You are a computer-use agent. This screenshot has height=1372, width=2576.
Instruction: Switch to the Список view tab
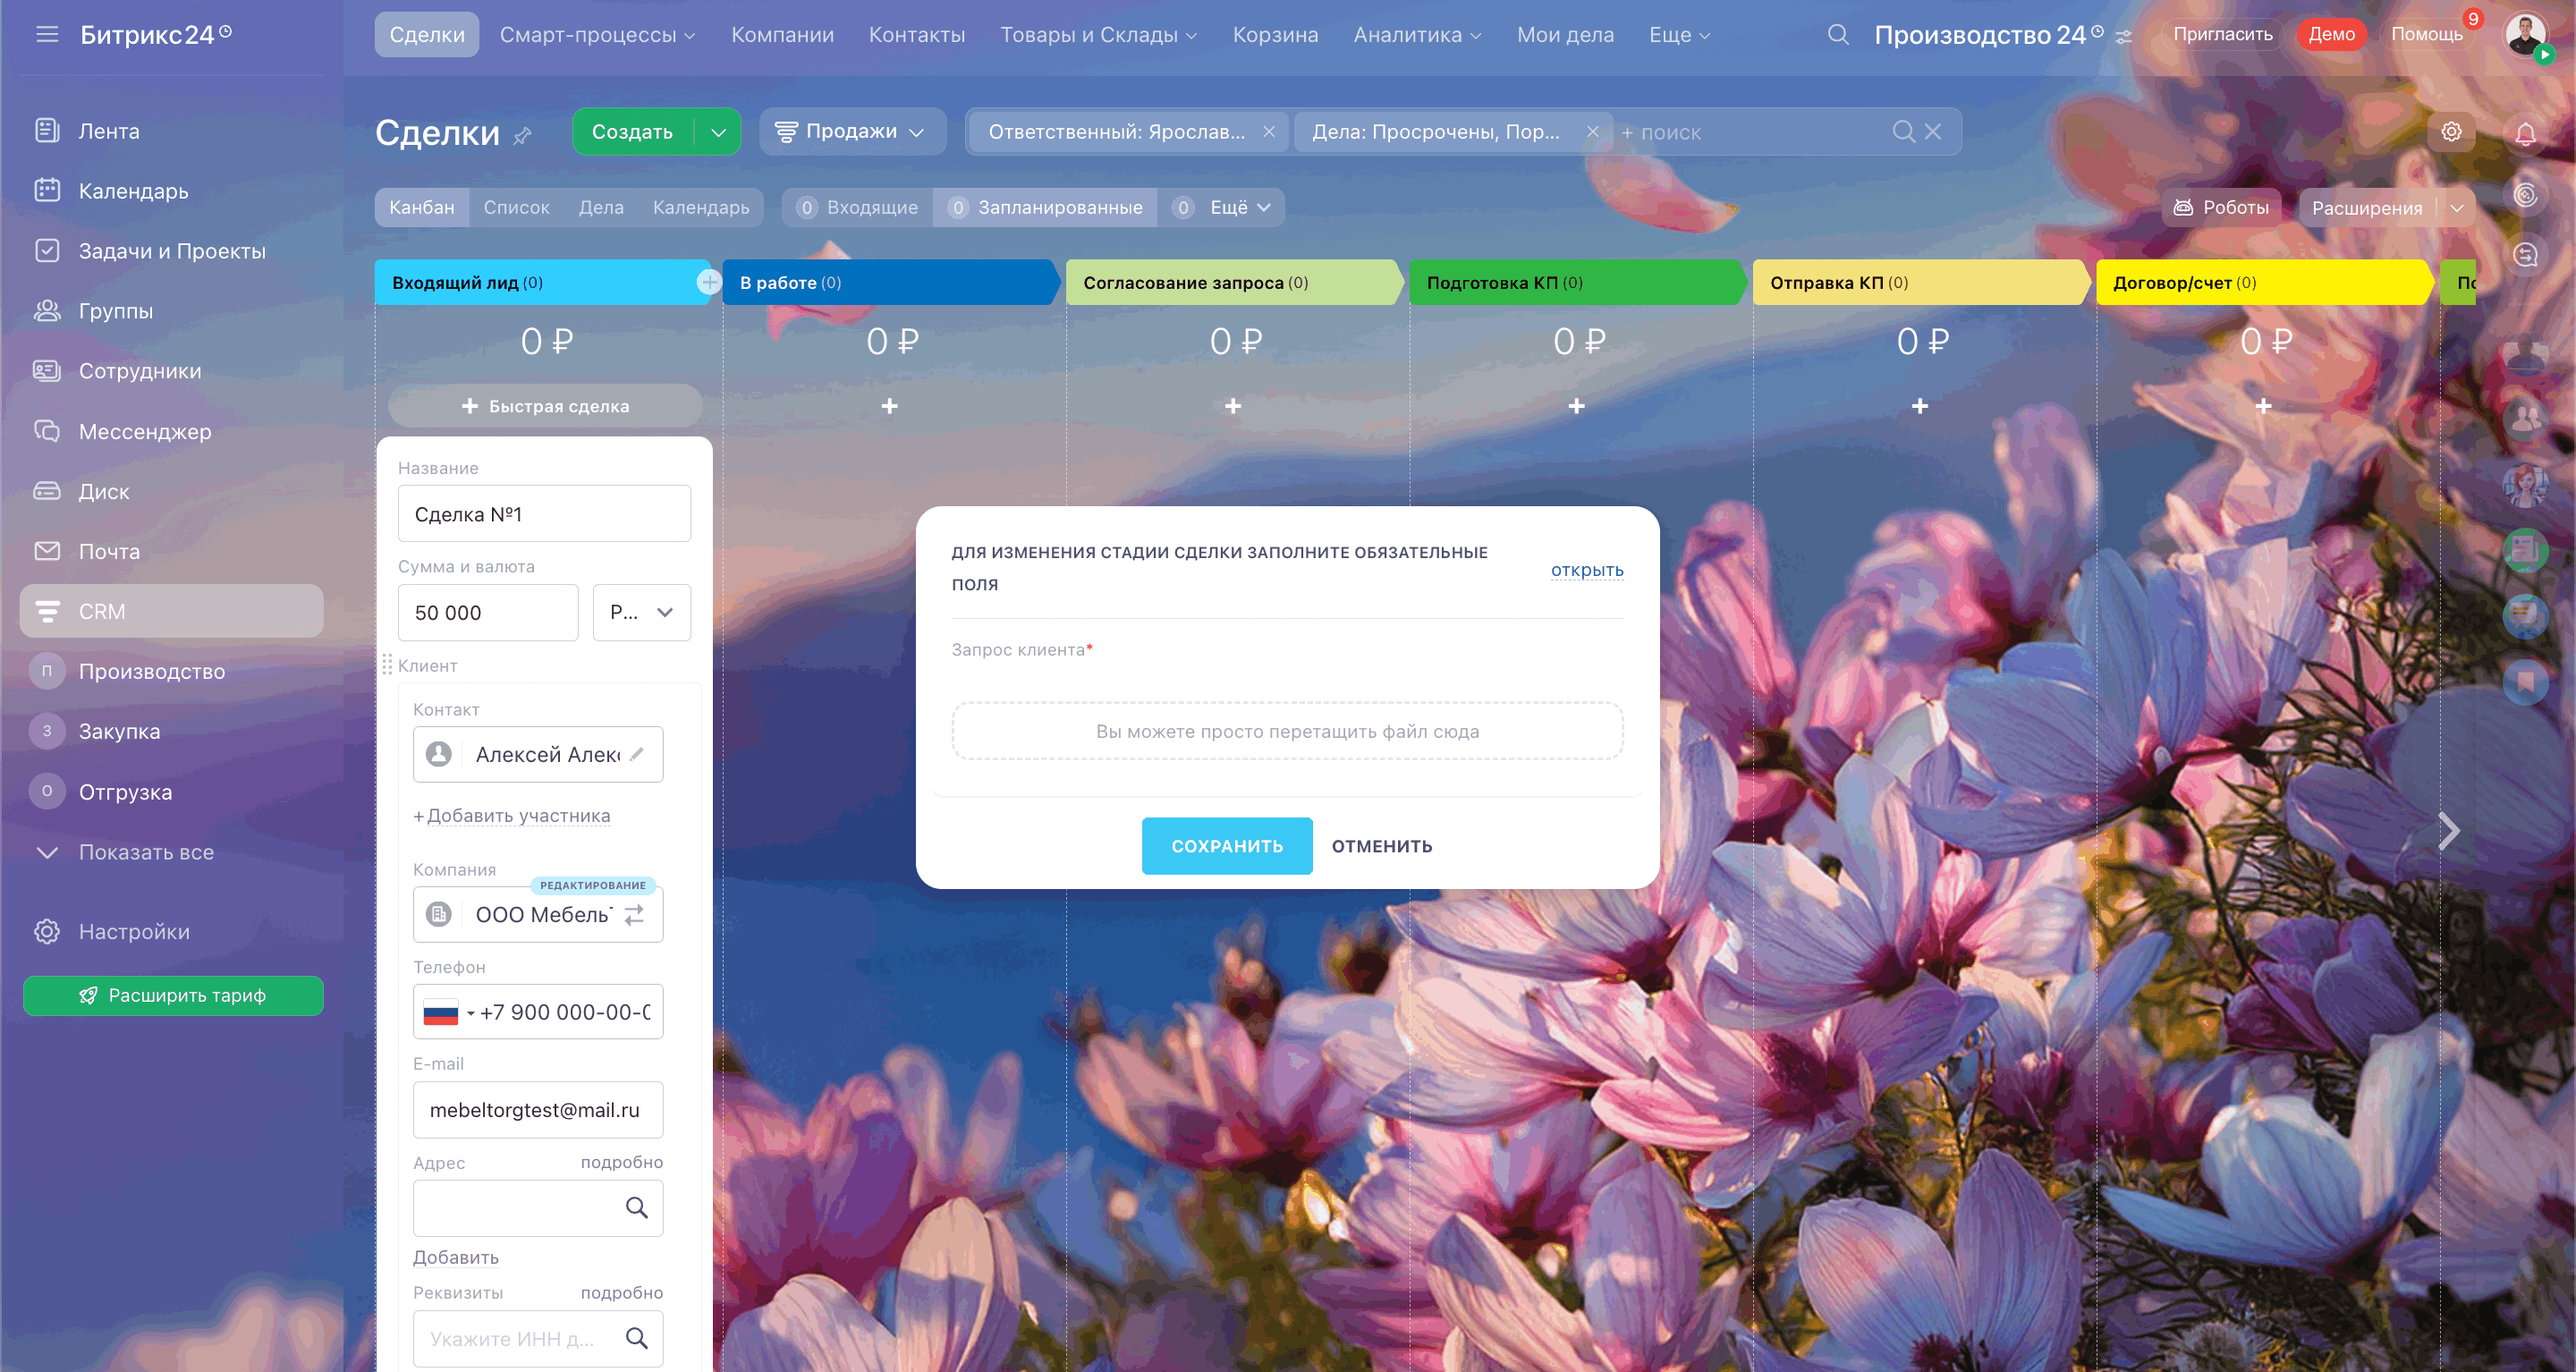[x=516, y=208]
